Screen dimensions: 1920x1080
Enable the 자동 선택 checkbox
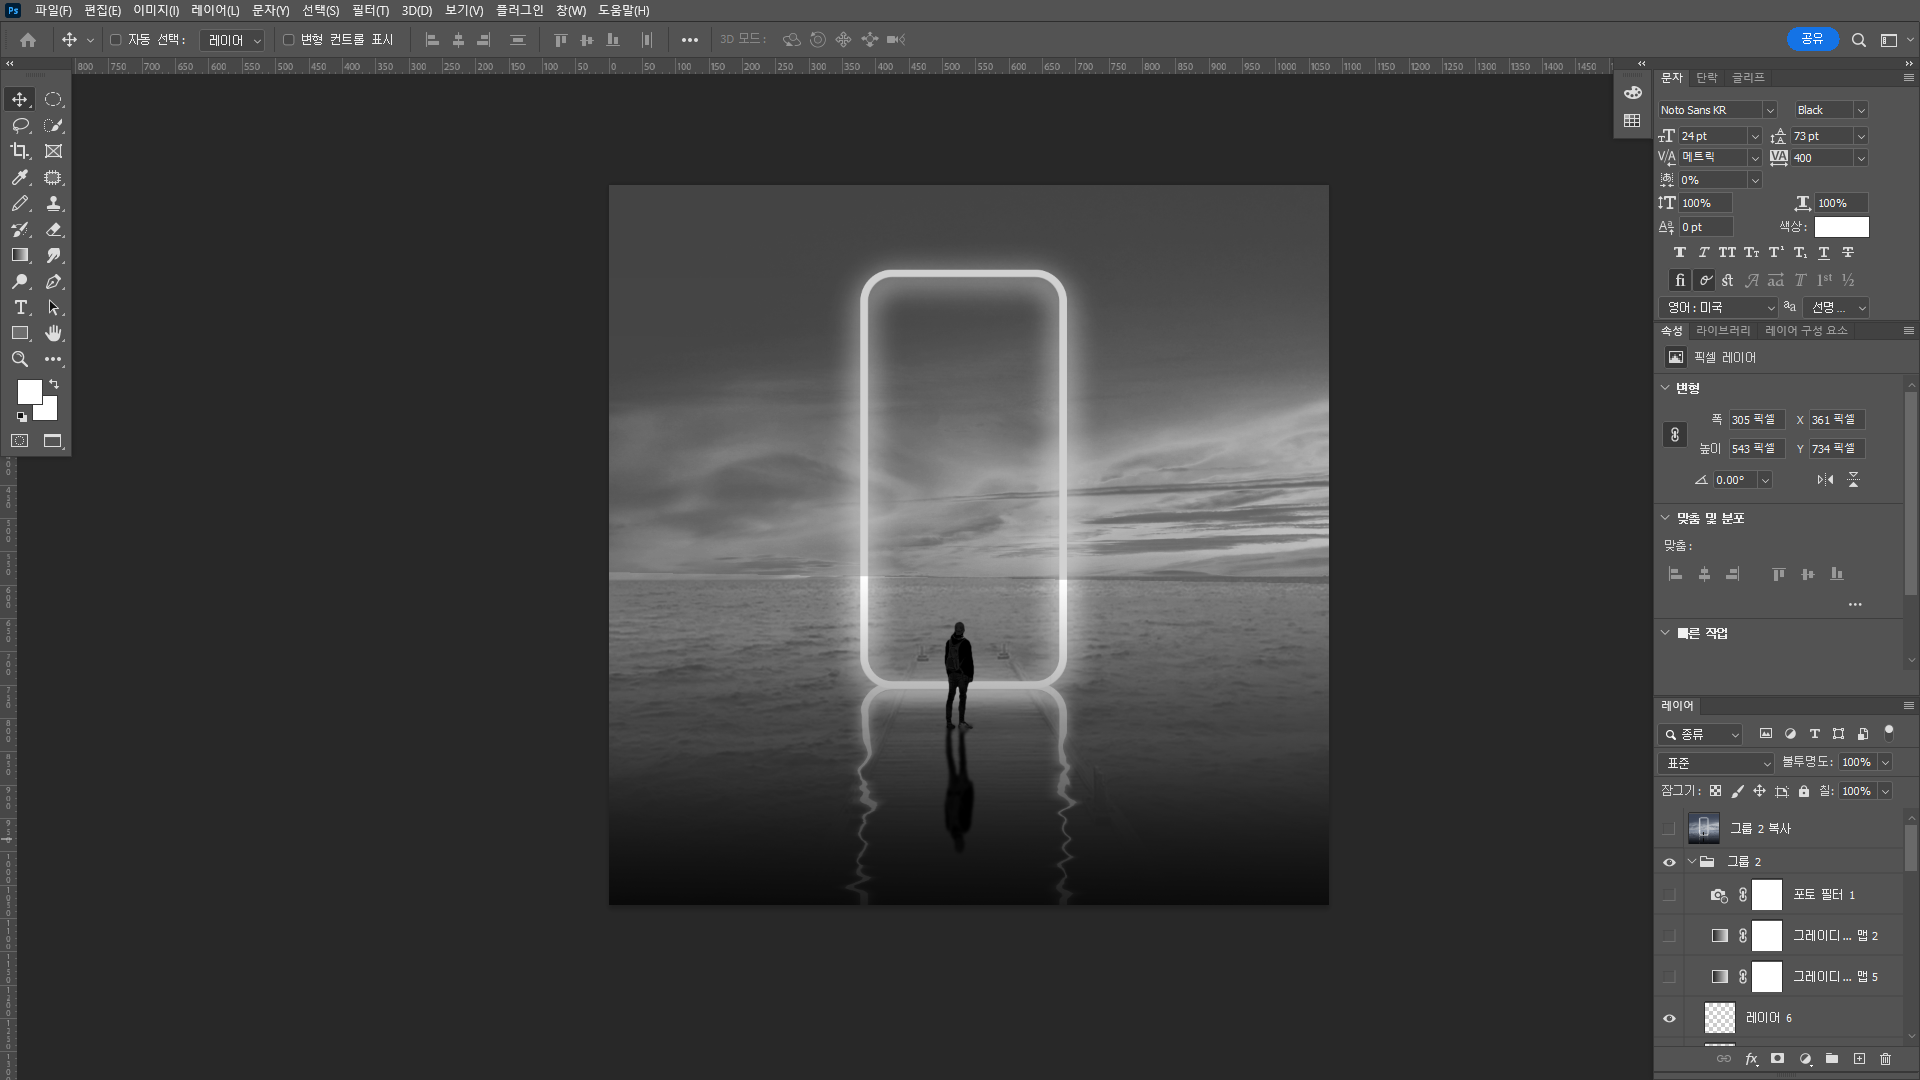[x=116, y=40]
